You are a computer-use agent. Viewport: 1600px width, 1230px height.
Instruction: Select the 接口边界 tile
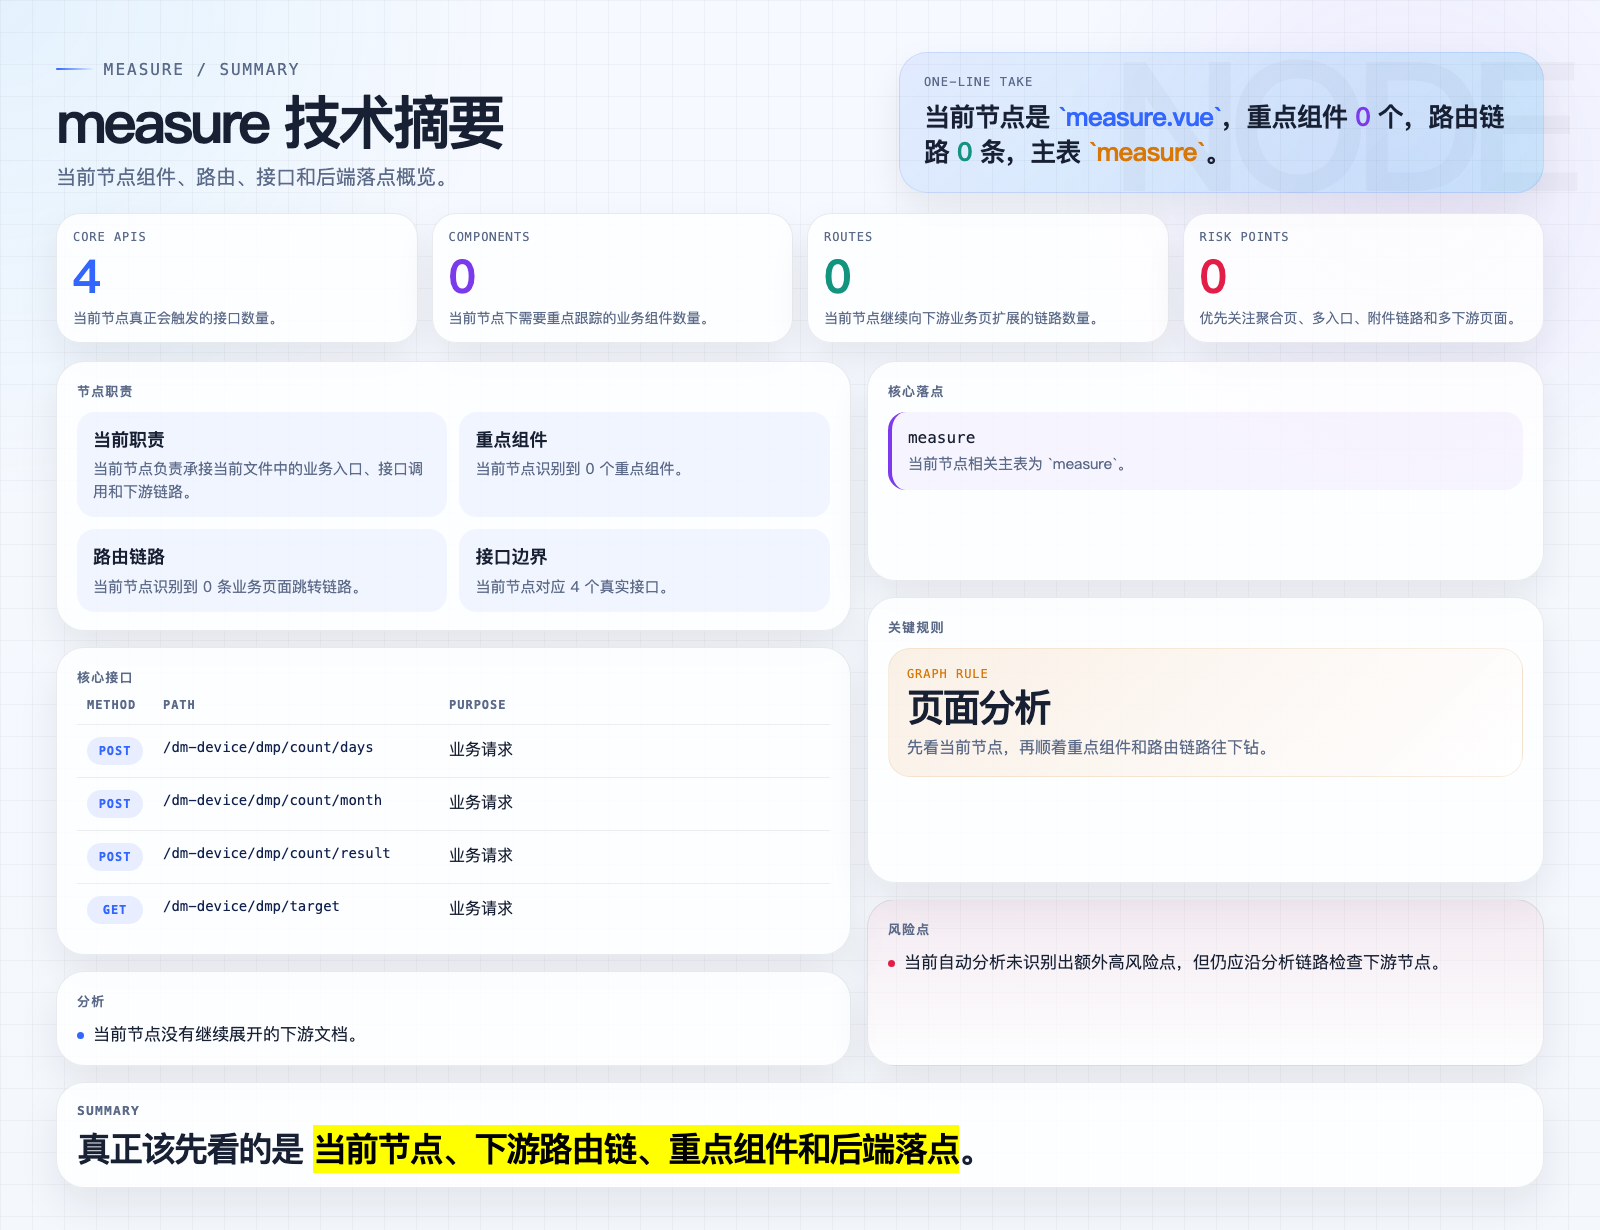tap(644, 570)
